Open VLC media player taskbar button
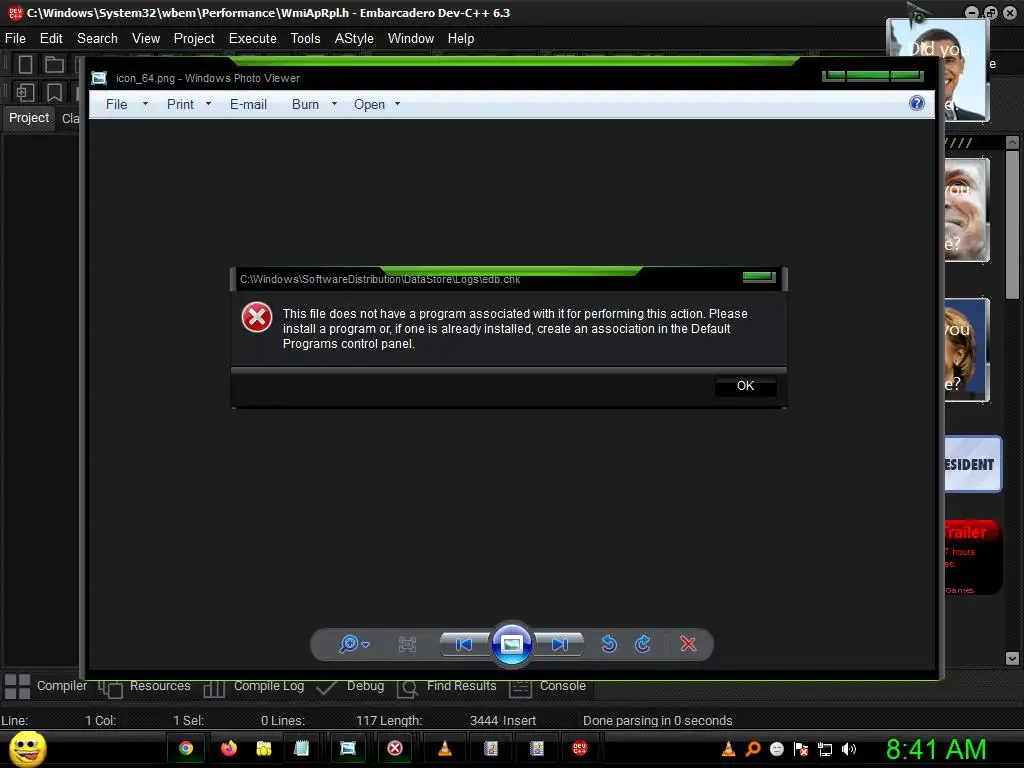The width and height of the screenshot is (1024, 768). (445, 748)
